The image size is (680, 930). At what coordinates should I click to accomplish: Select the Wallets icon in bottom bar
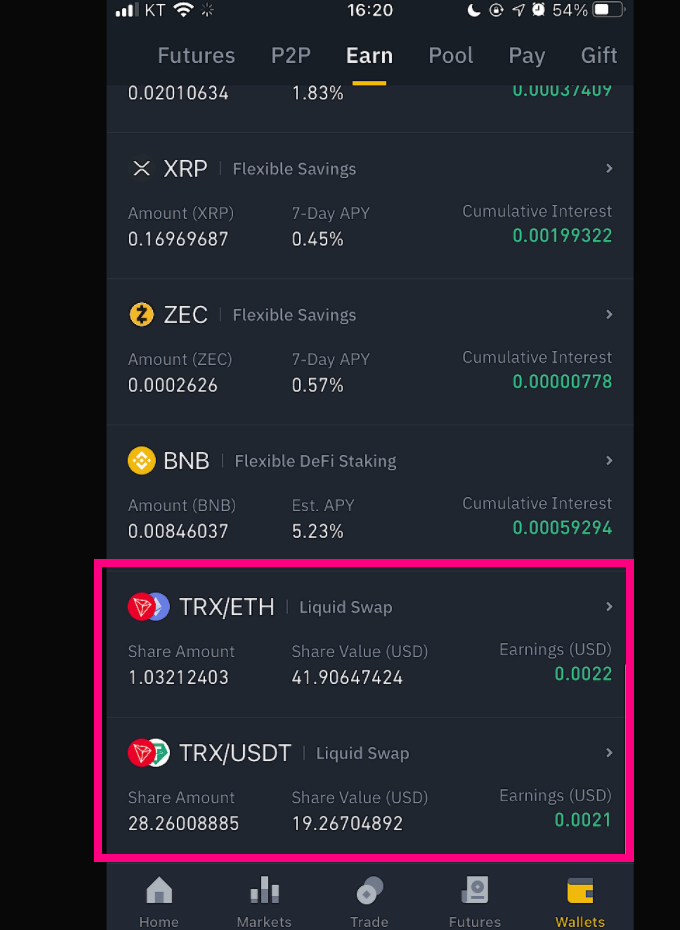[580, 890]
